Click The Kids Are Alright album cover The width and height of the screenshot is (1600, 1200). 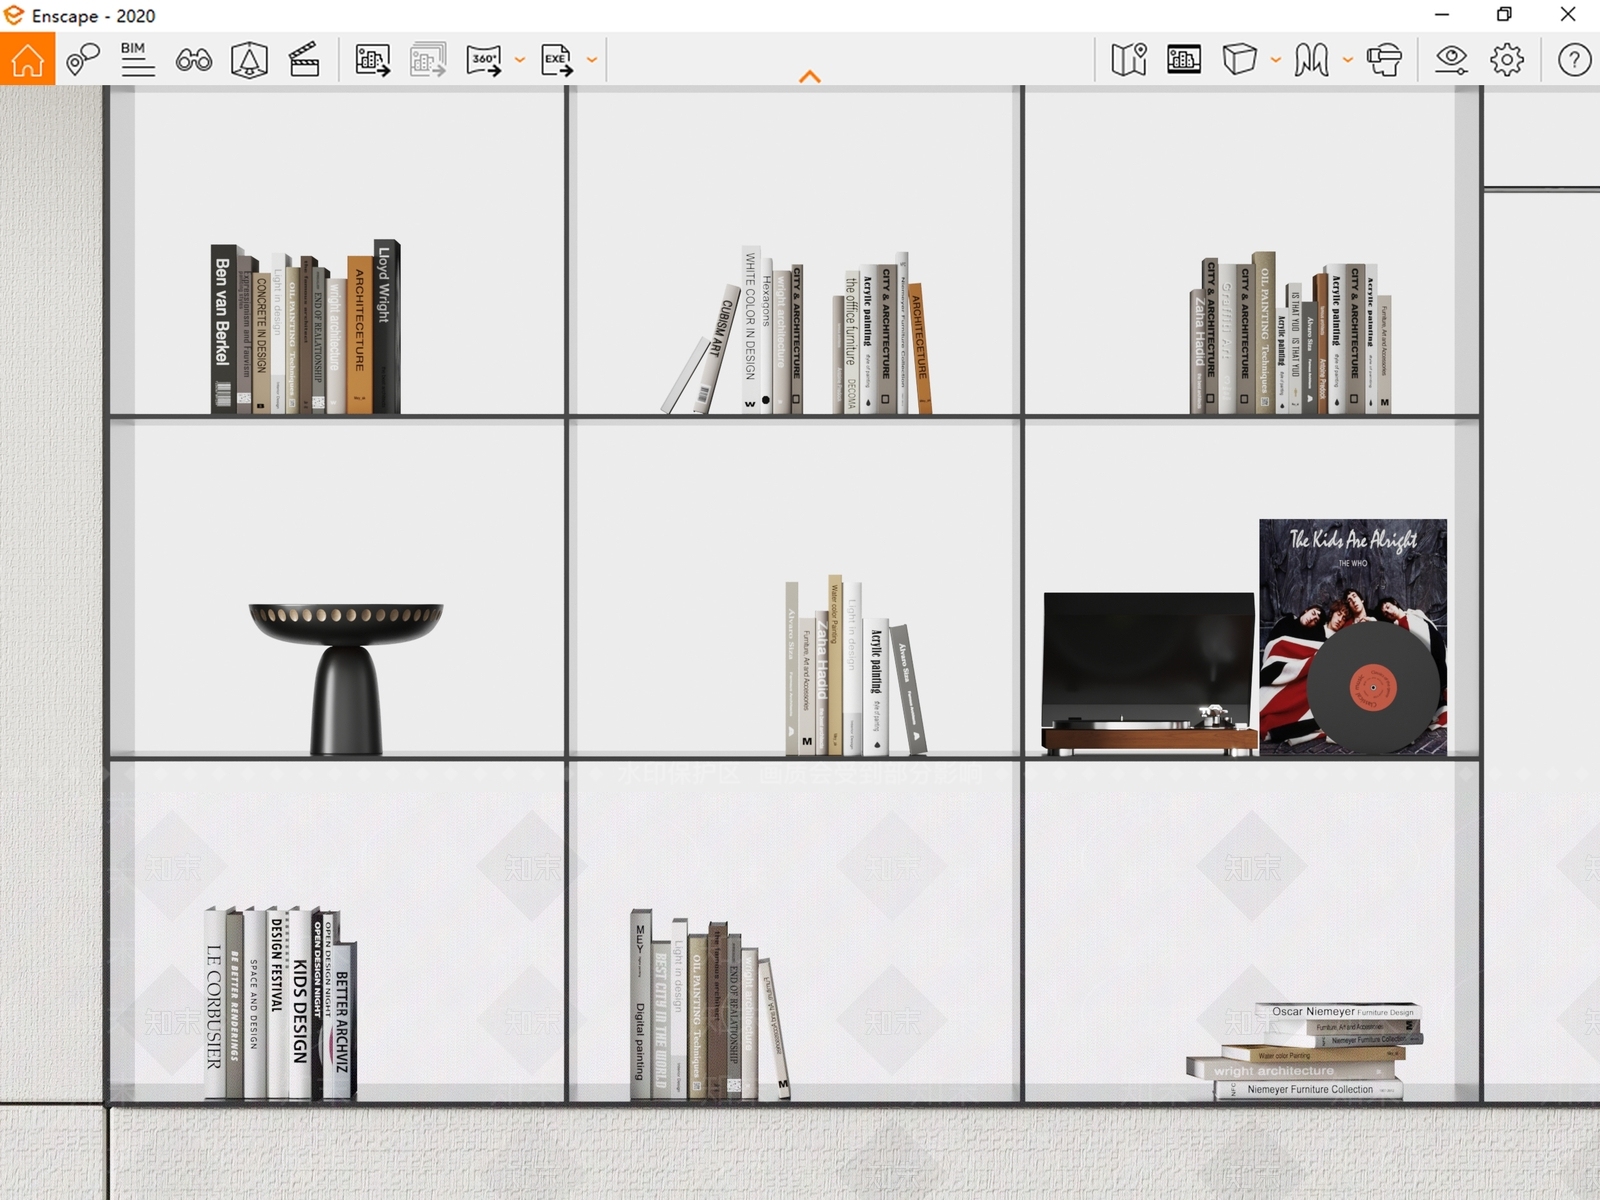tap(1353, 636)
